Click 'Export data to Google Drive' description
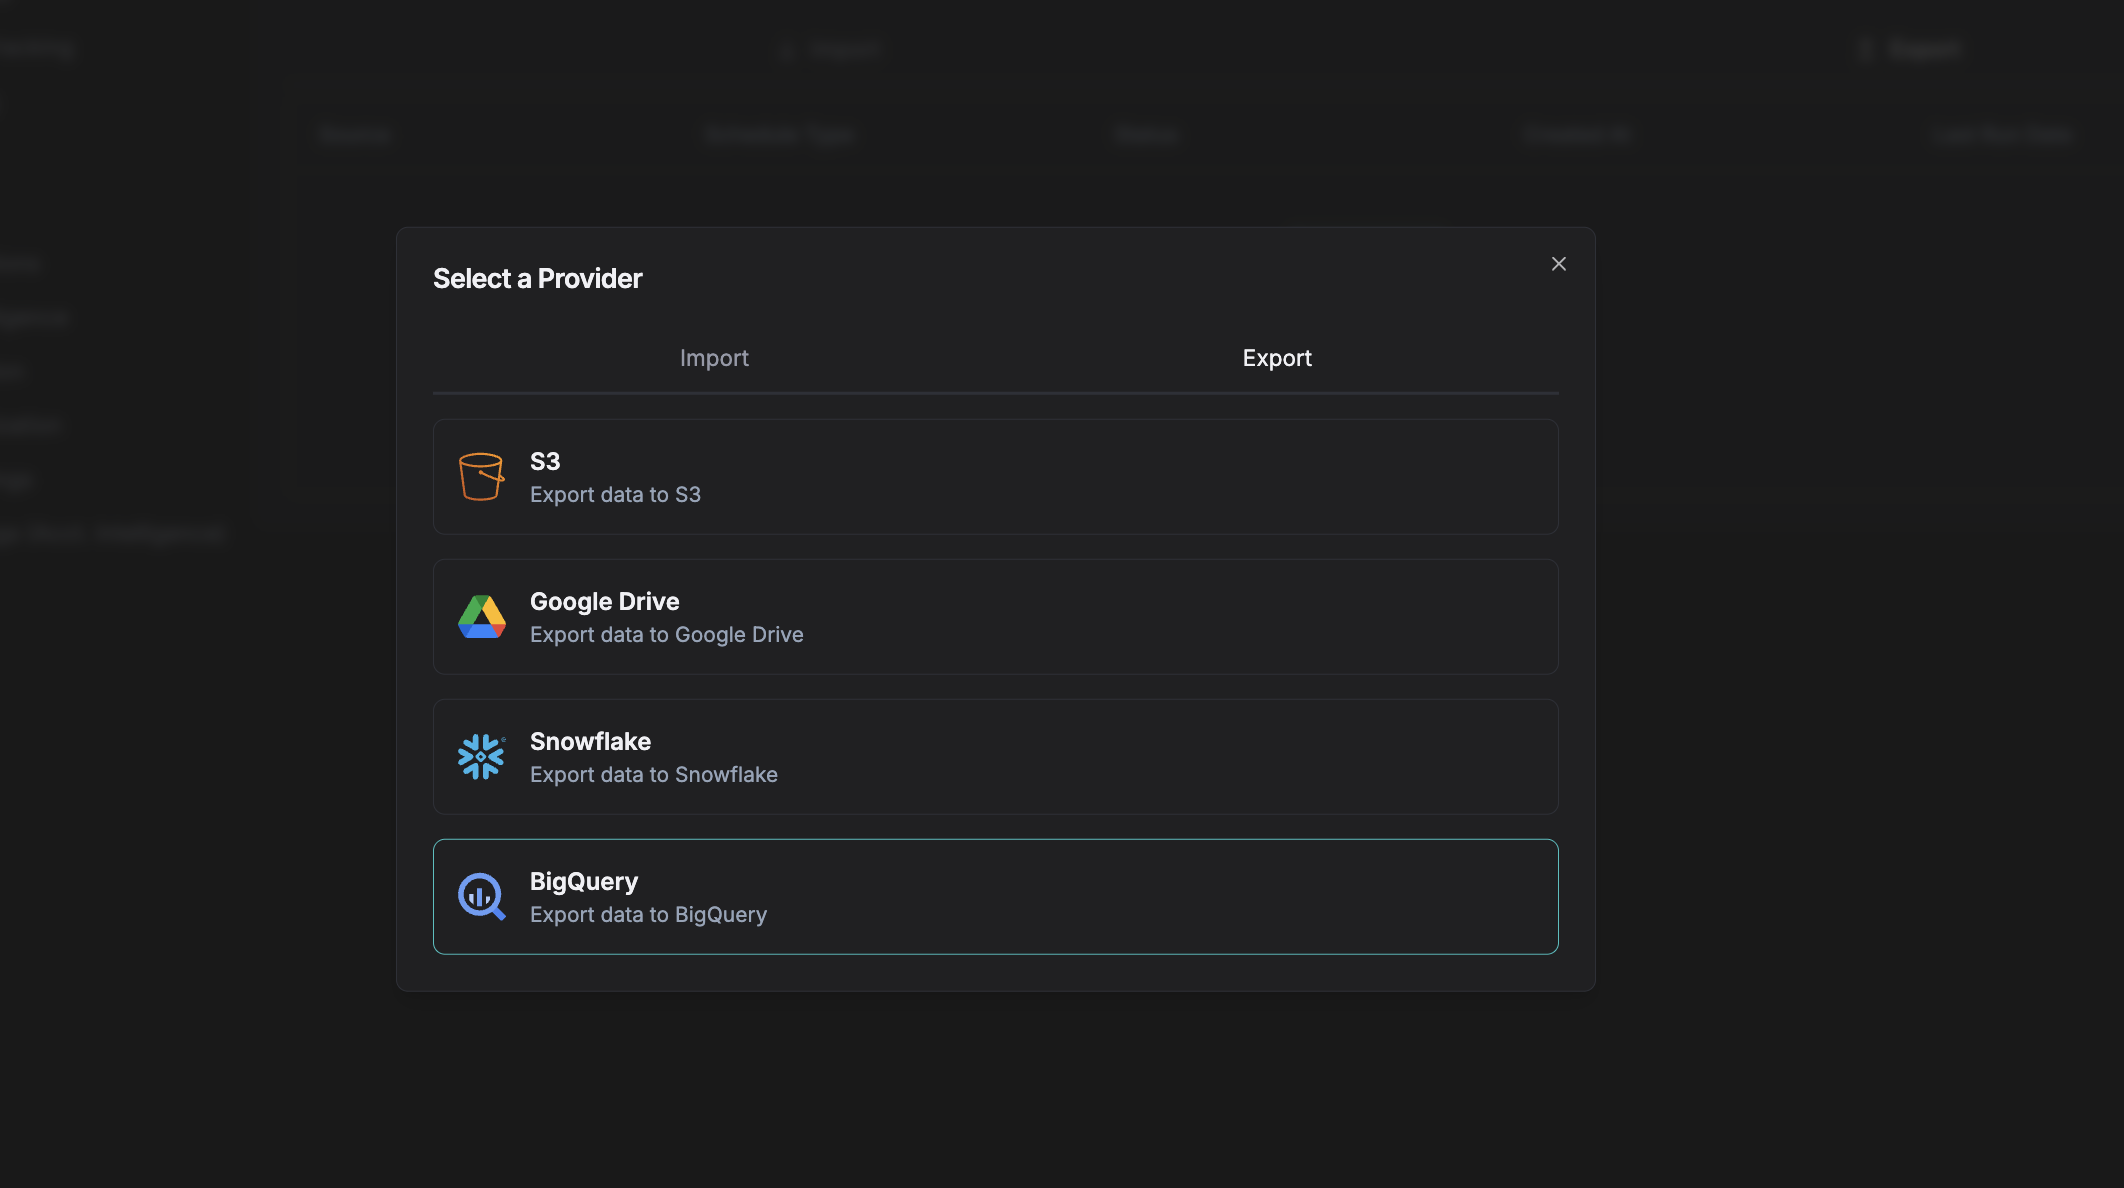 666,635
